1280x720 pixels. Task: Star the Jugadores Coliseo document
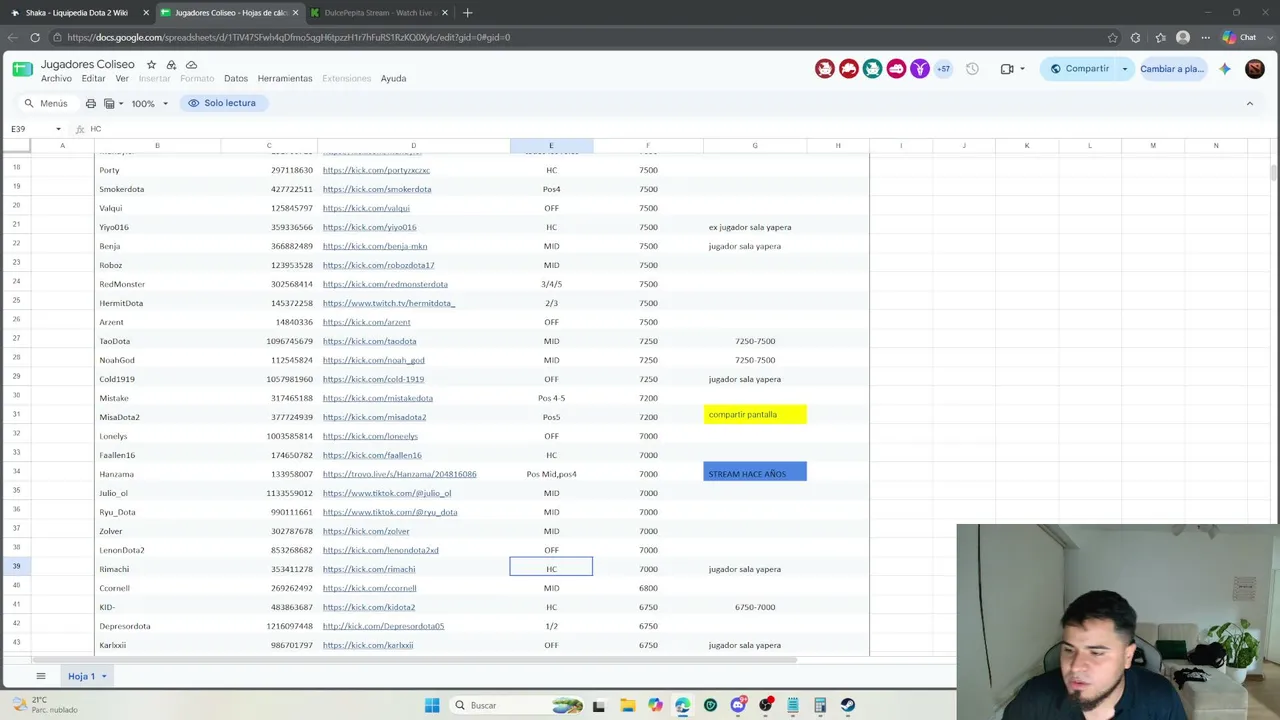pyautogui.click(x=151, y=65)
